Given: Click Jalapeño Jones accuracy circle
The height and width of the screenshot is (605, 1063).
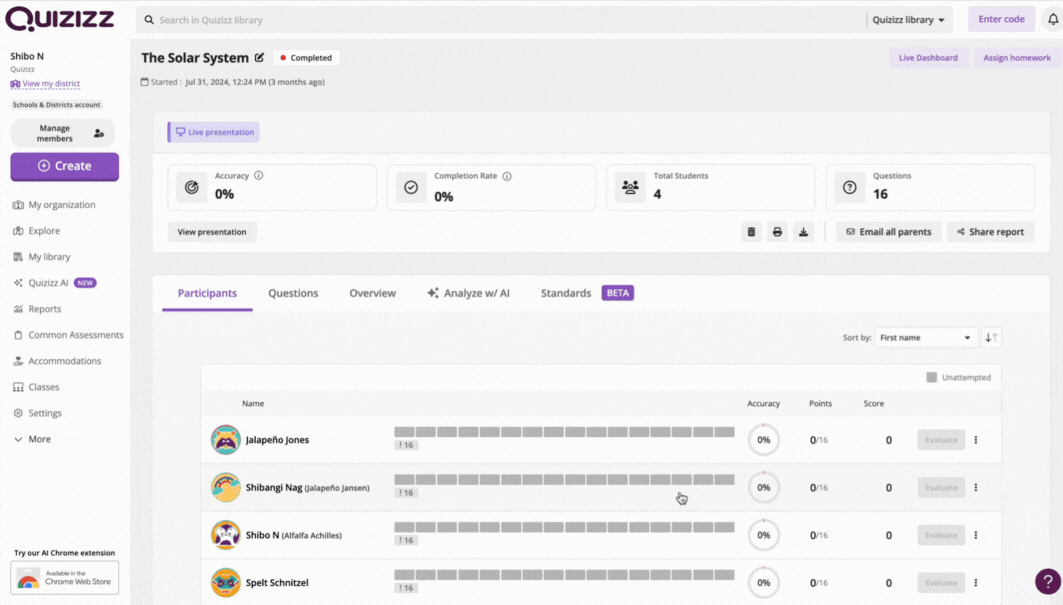Looking at the screenshot, I should (x=763, y=440).
